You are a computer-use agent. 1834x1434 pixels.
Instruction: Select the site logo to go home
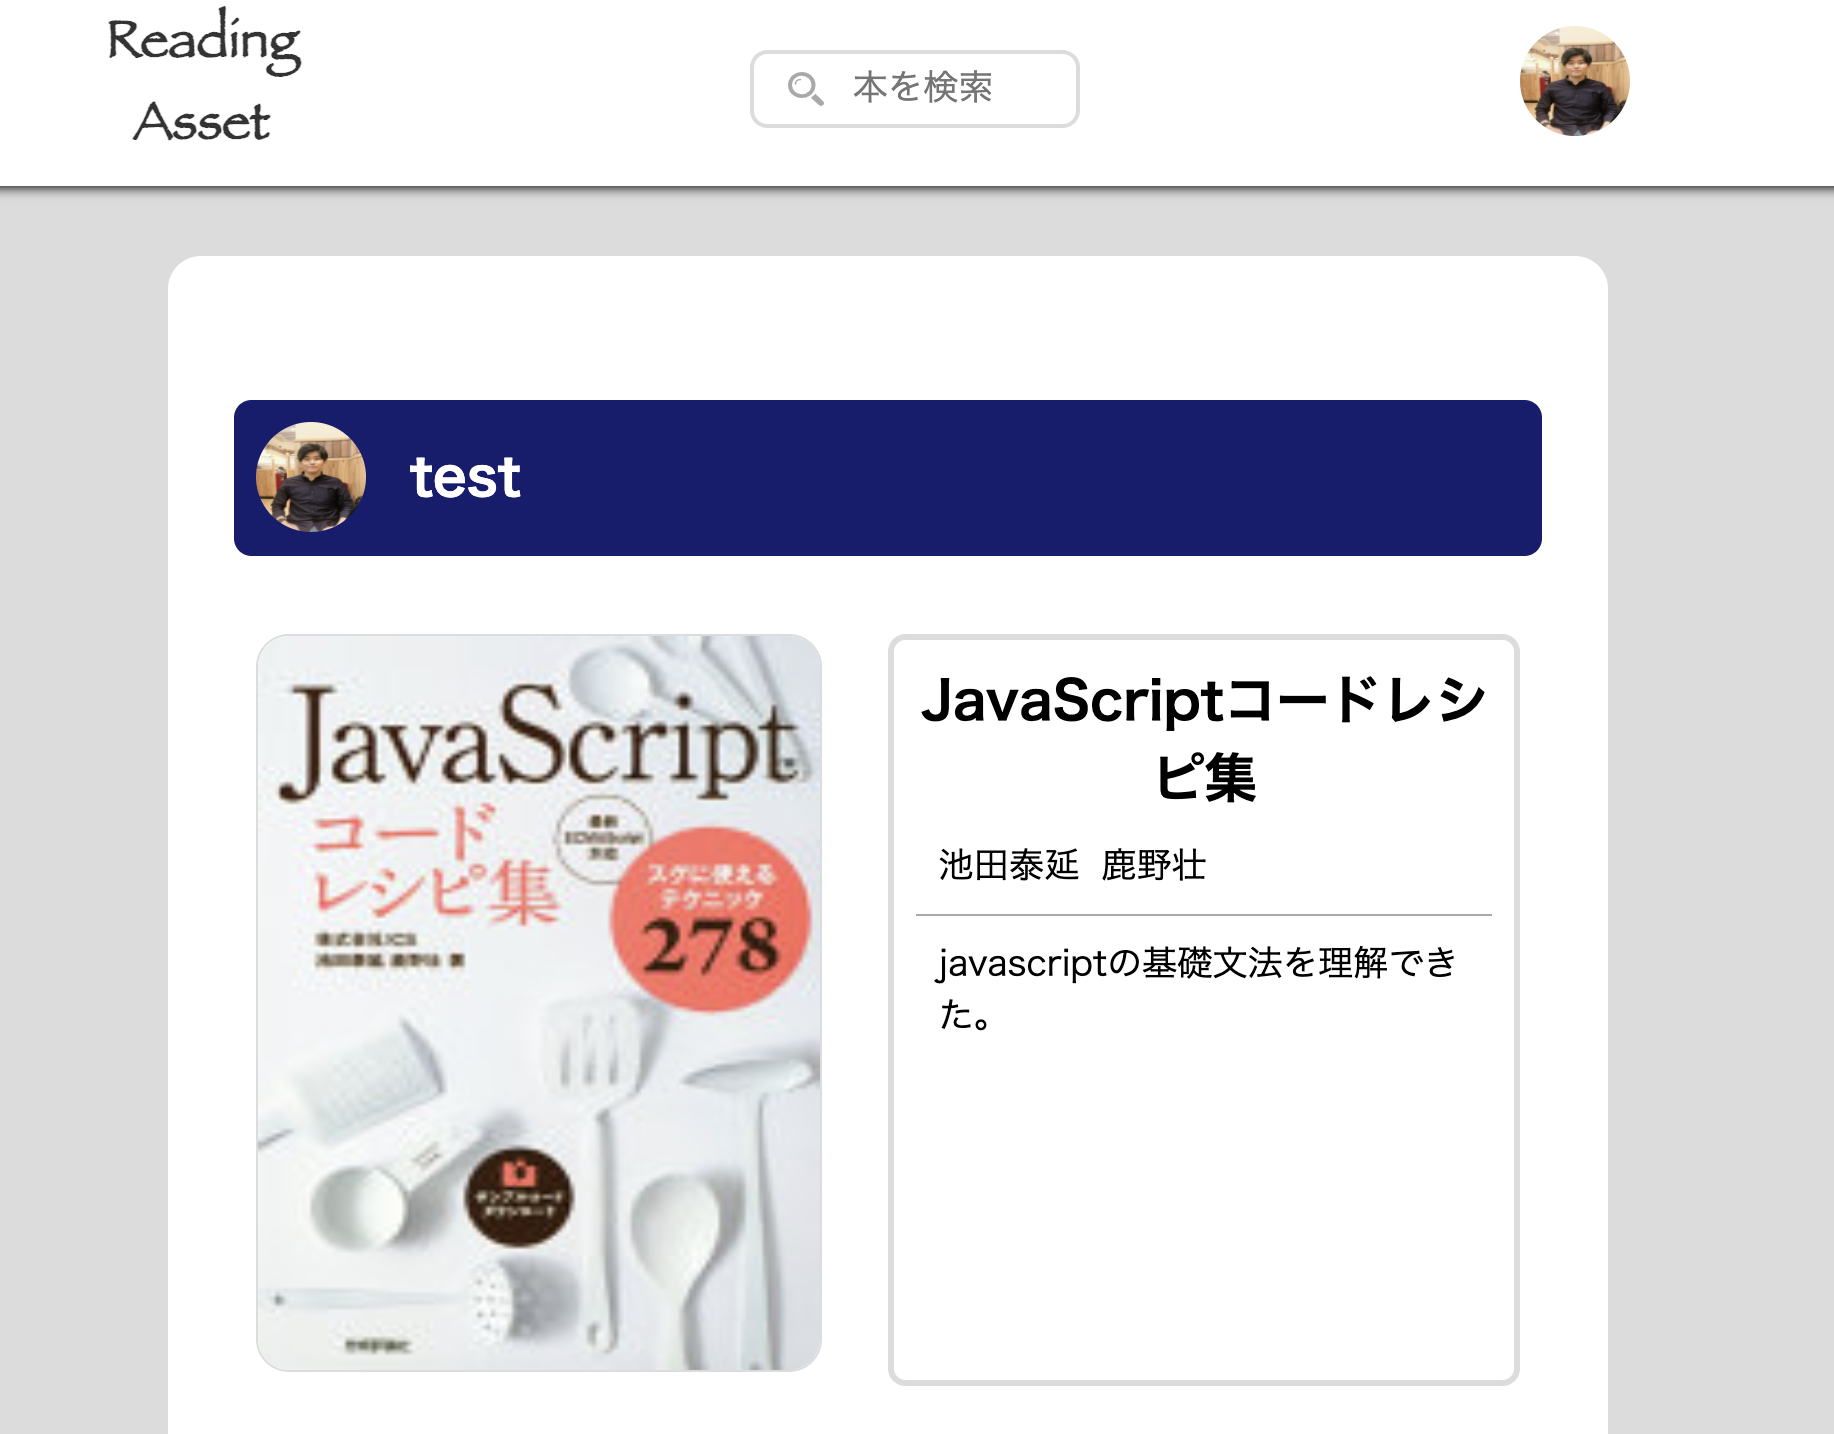click(x=202, y=76)
